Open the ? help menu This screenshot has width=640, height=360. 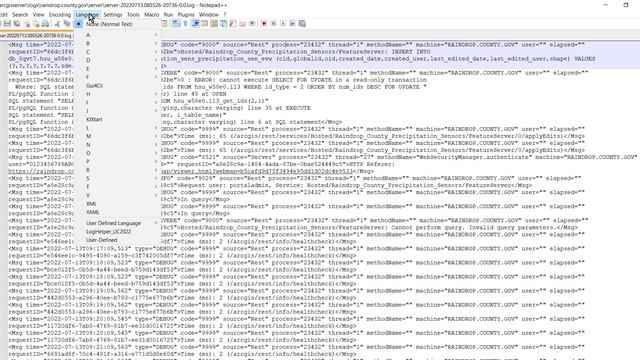click(x=224, y=15)
